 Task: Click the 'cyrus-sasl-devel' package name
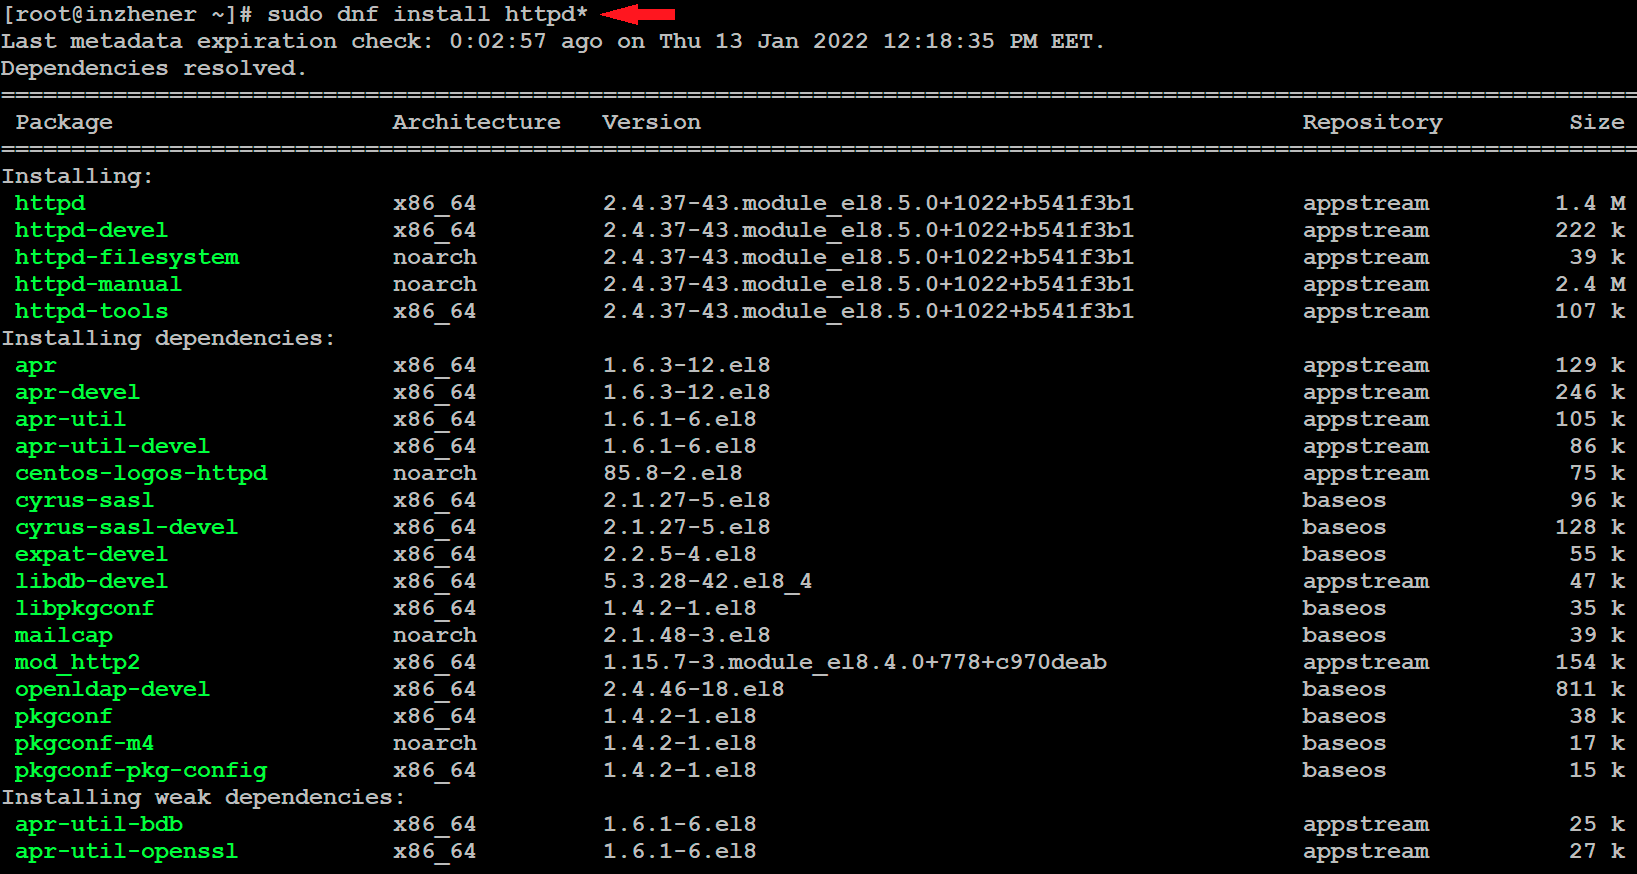tap(126, 527)
